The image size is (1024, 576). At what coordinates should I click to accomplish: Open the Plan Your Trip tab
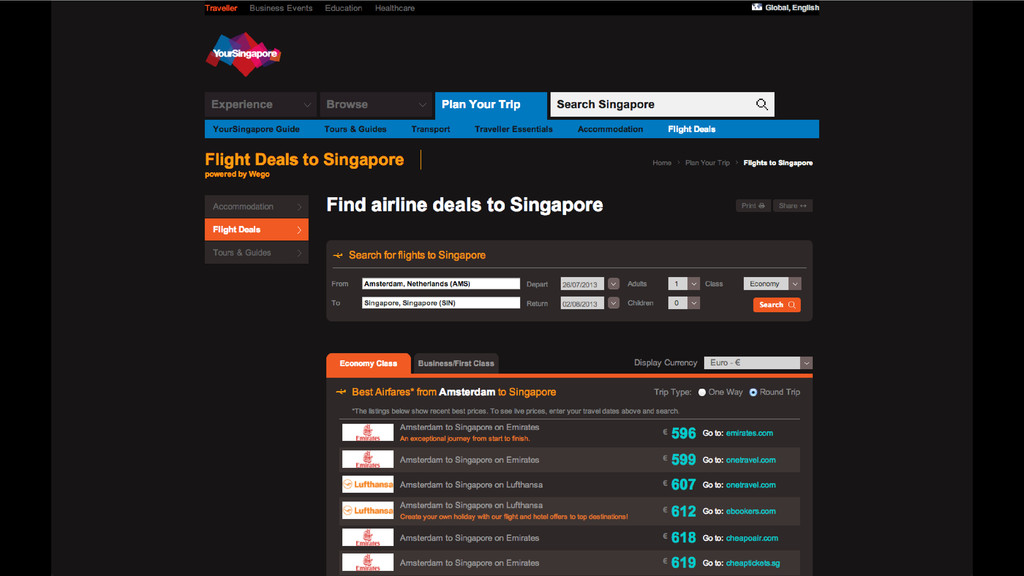(491, 104)
